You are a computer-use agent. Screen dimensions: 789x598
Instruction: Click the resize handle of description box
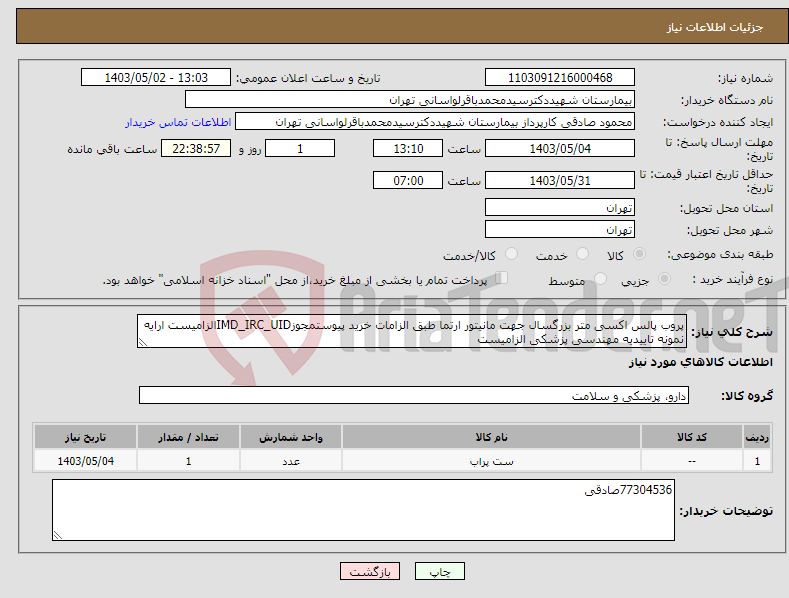tap(142, 343)
